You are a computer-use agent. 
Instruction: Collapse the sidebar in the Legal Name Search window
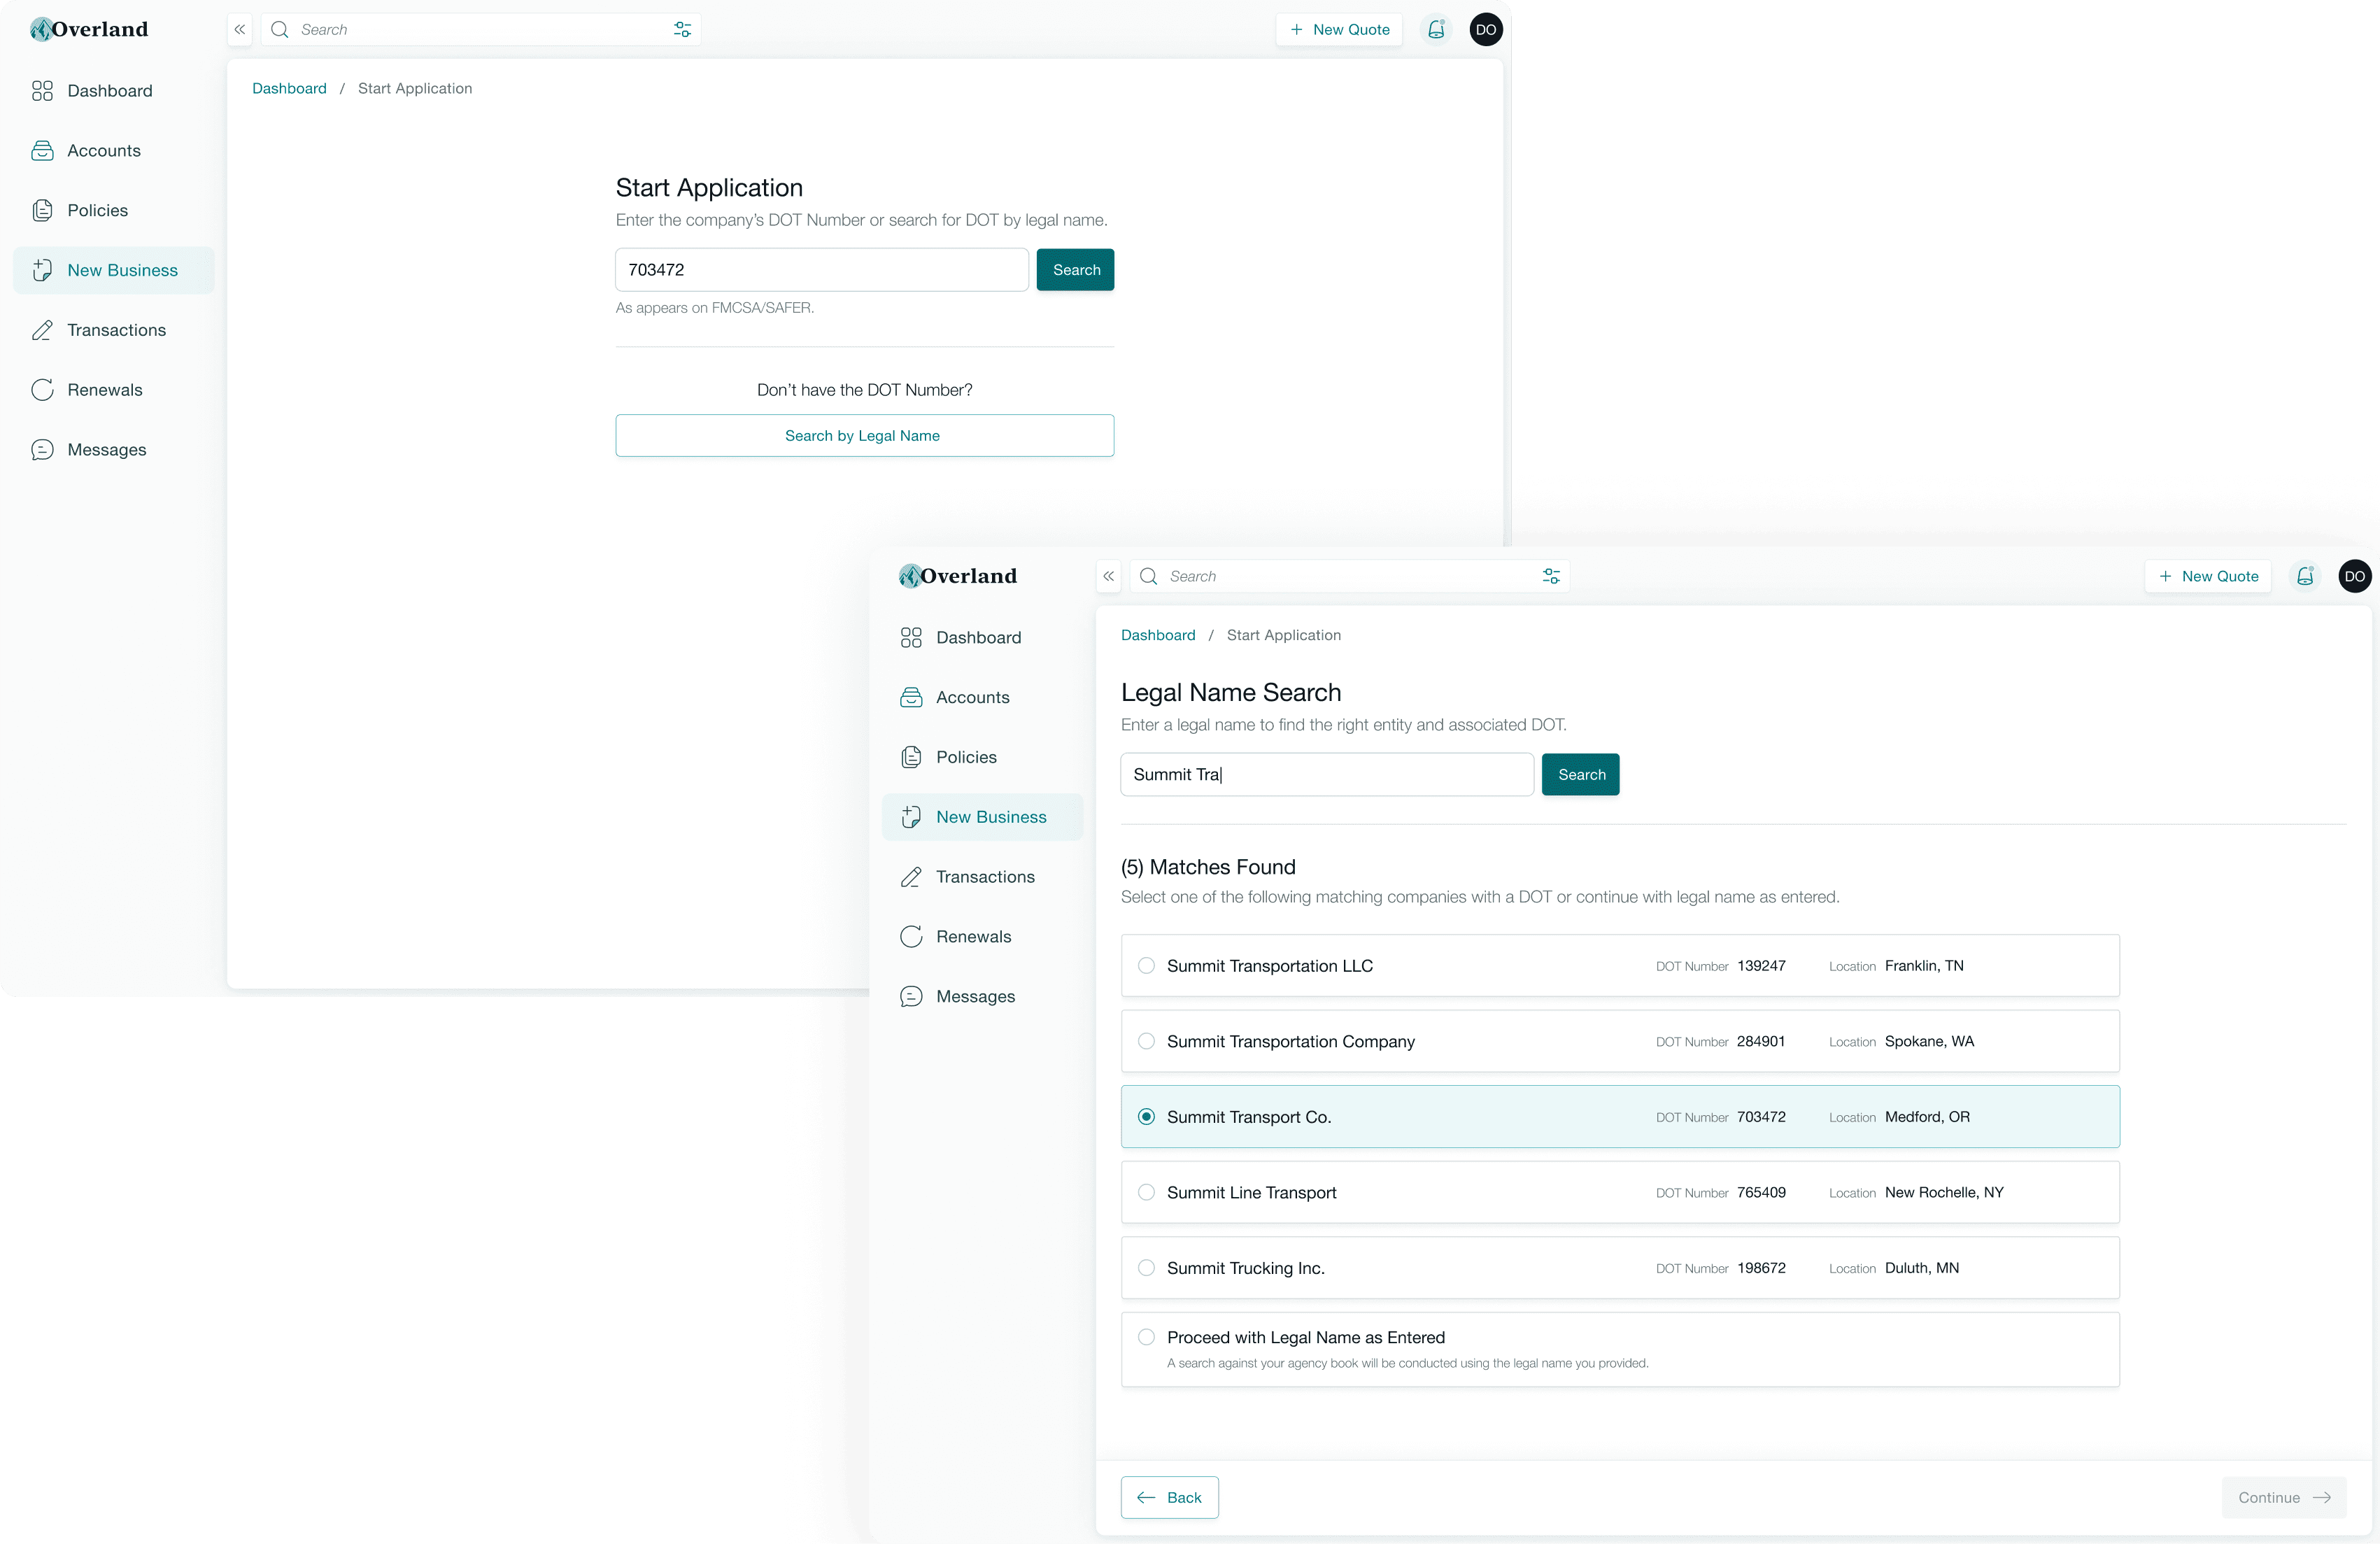[x=1108, y=576]
